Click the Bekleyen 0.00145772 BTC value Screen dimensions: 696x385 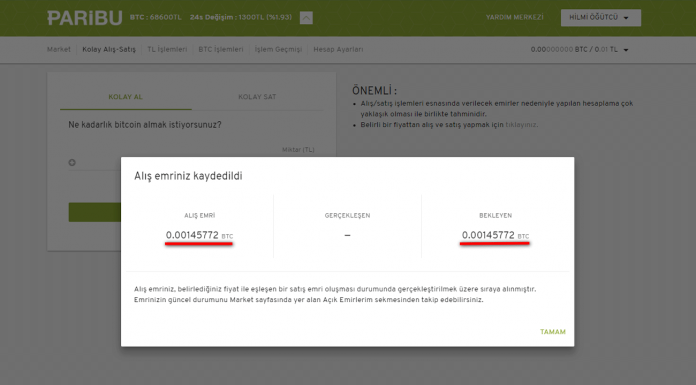click(x=495, y=235)
